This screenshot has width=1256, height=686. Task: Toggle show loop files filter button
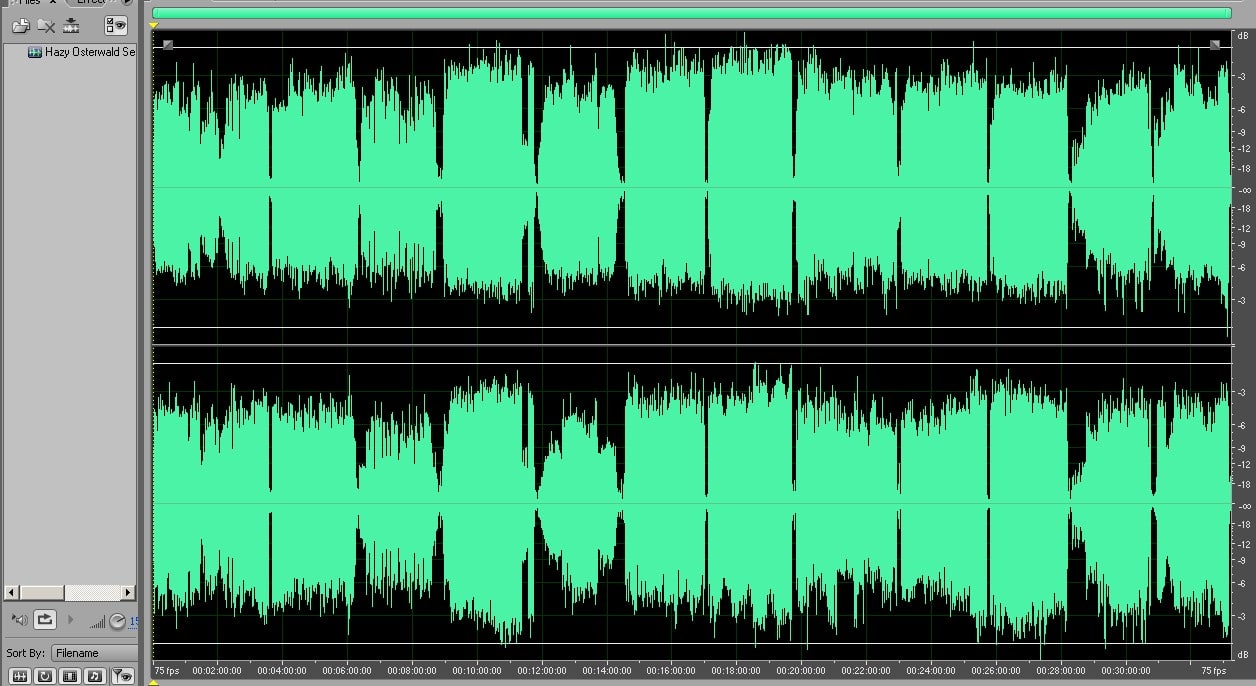tap(45, 676)
